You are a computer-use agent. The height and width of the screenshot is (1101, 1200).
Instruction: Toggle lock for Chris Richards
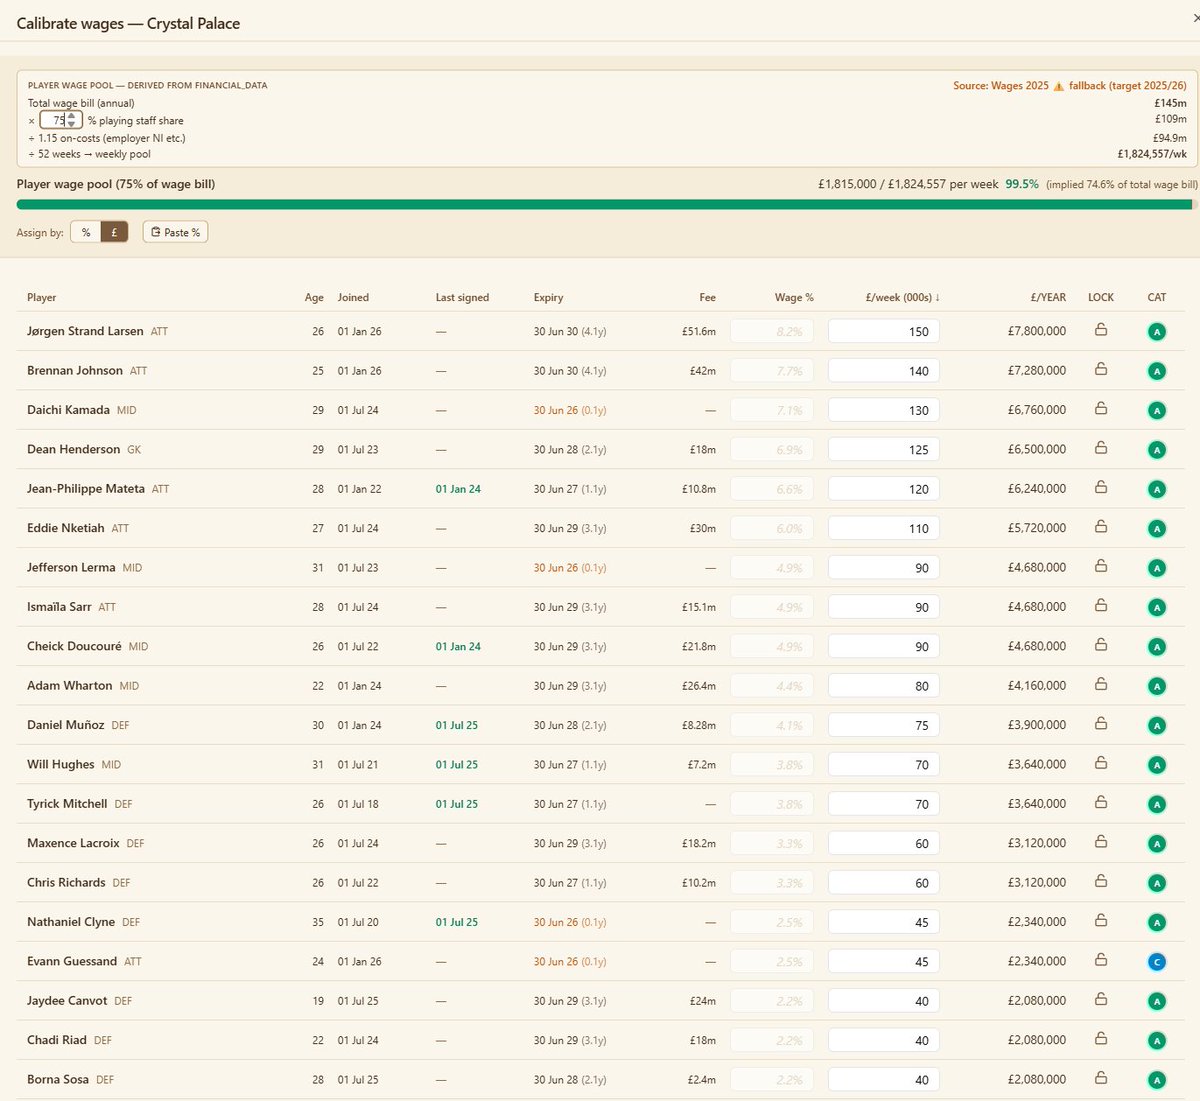[1101, 881]
